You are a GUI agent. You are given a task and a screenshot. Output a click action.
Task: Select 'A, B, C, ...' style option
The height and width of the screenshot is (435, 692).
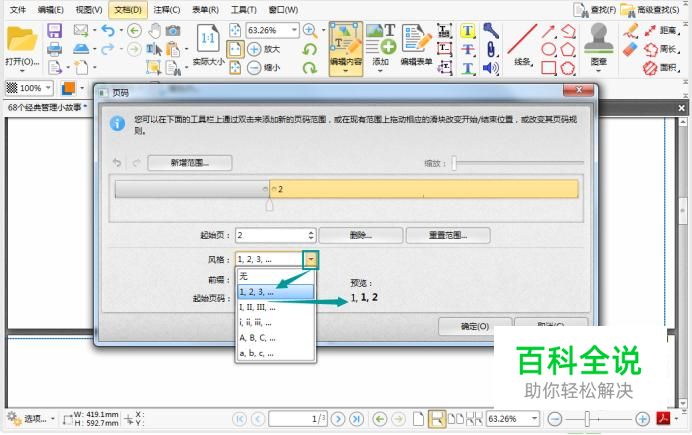275,338
